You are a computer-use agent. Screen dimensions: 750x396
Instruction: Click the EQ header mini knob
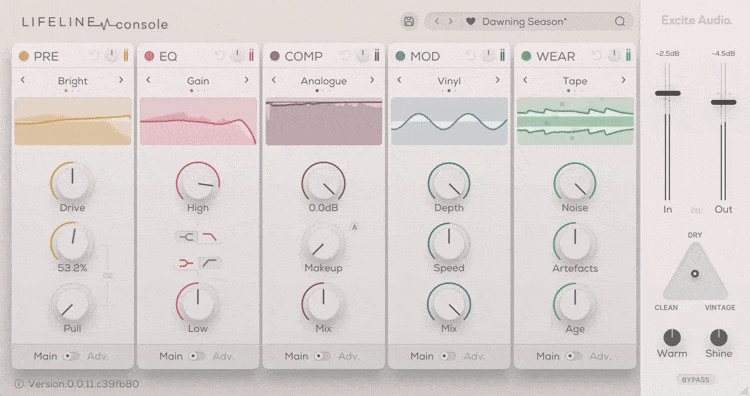point(237,56)
